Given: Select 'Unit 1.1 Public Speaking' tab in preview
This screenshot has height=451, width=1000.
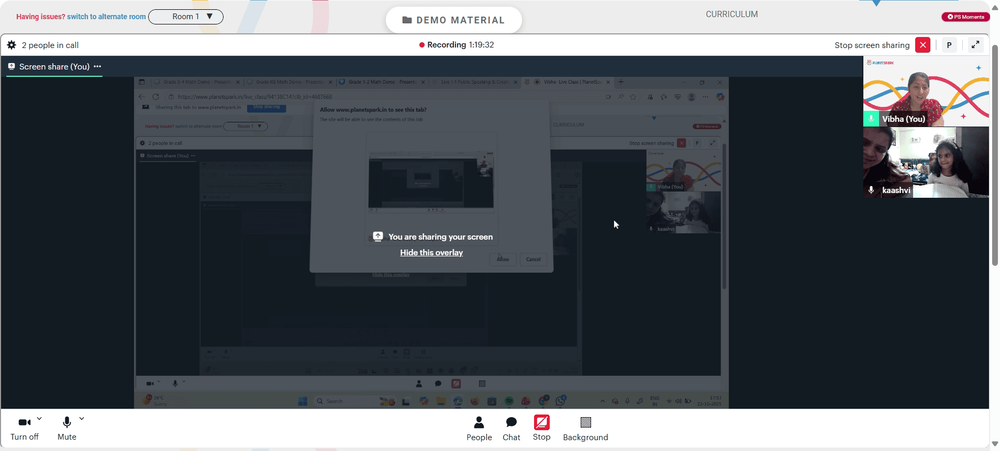Looking at the screenshot, I should (x=476, y=82).
